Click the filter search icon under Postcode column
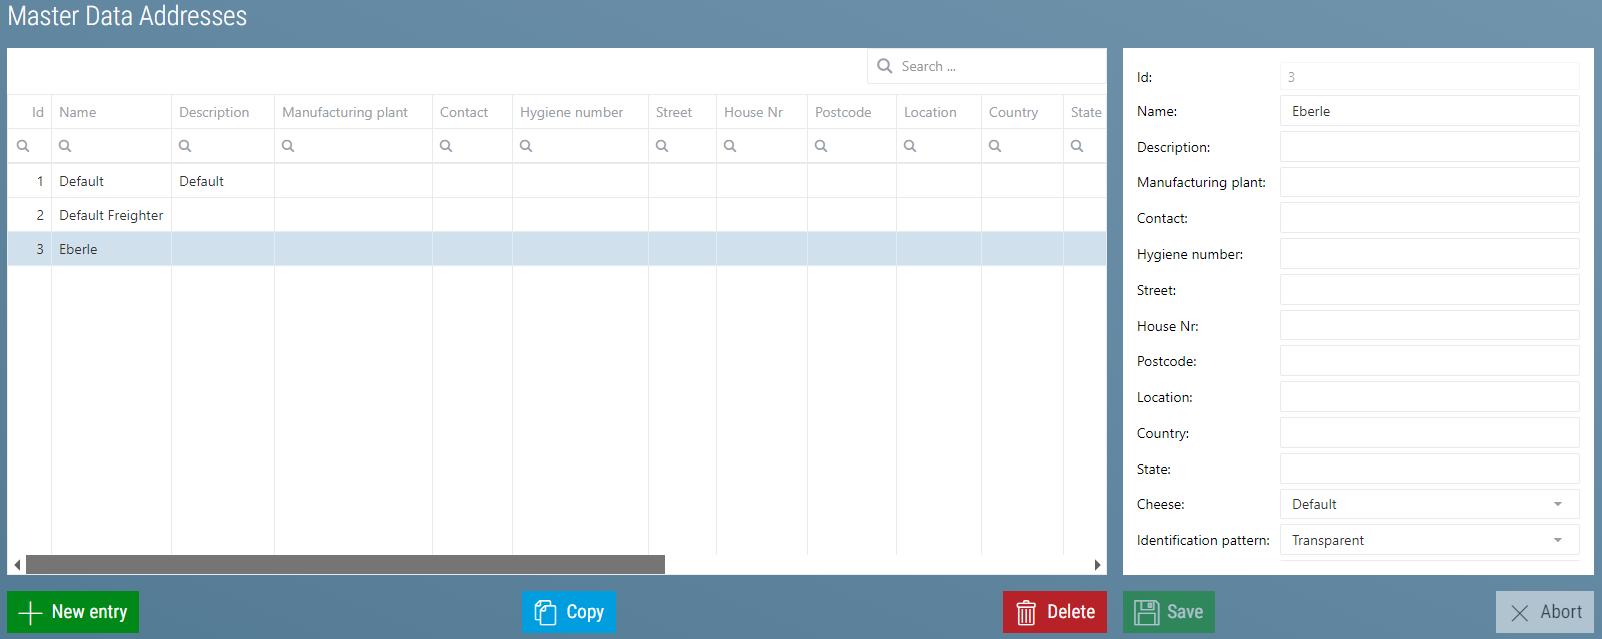This screenshot has height=639, width=1602. click(x=821, y=146)
